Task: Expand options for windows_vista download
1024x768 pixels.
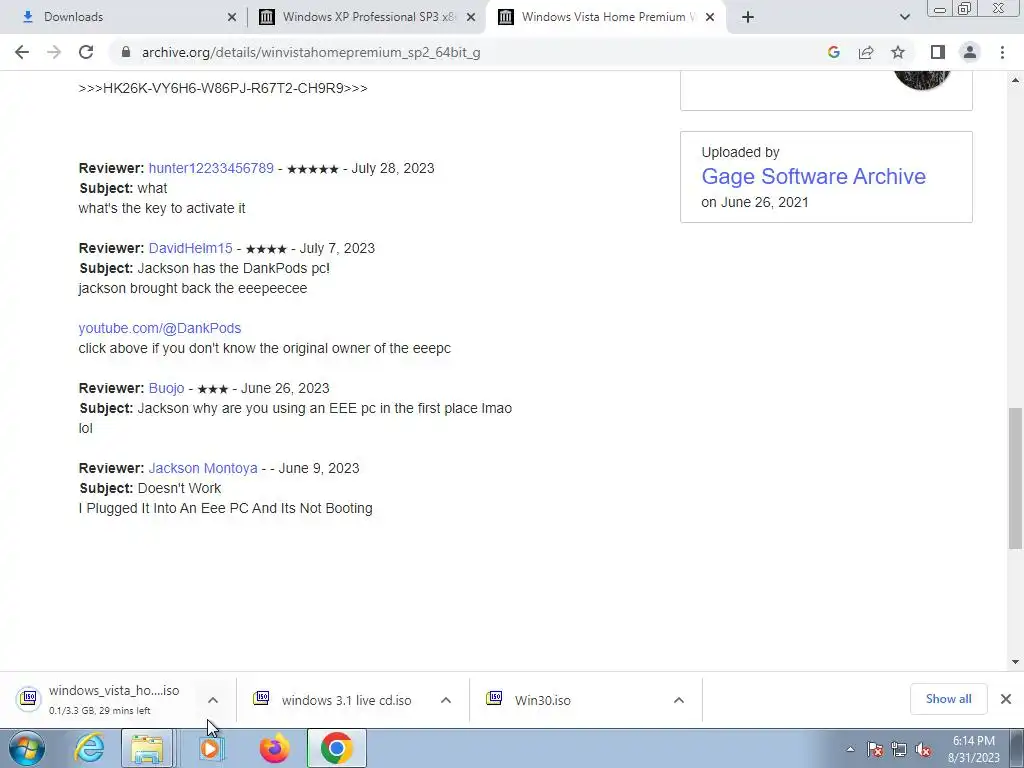Action: tap(213, 700)
